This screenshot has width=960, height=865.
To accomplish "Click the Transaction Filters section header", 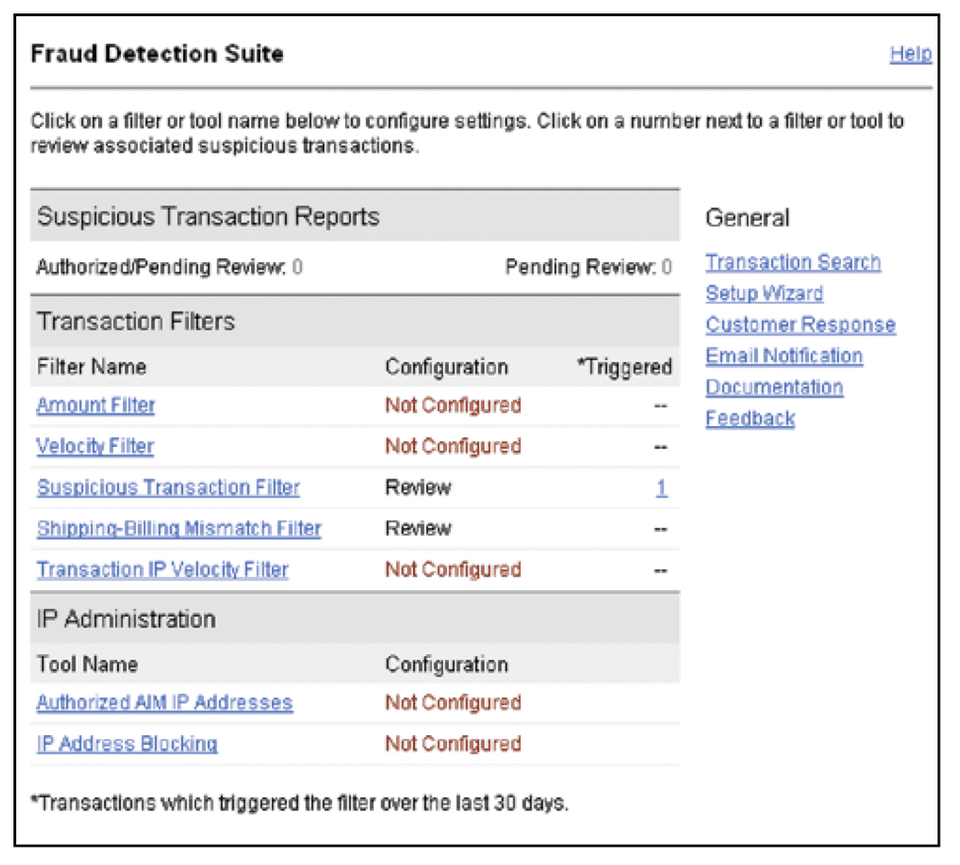I will (x=355, y=321).
